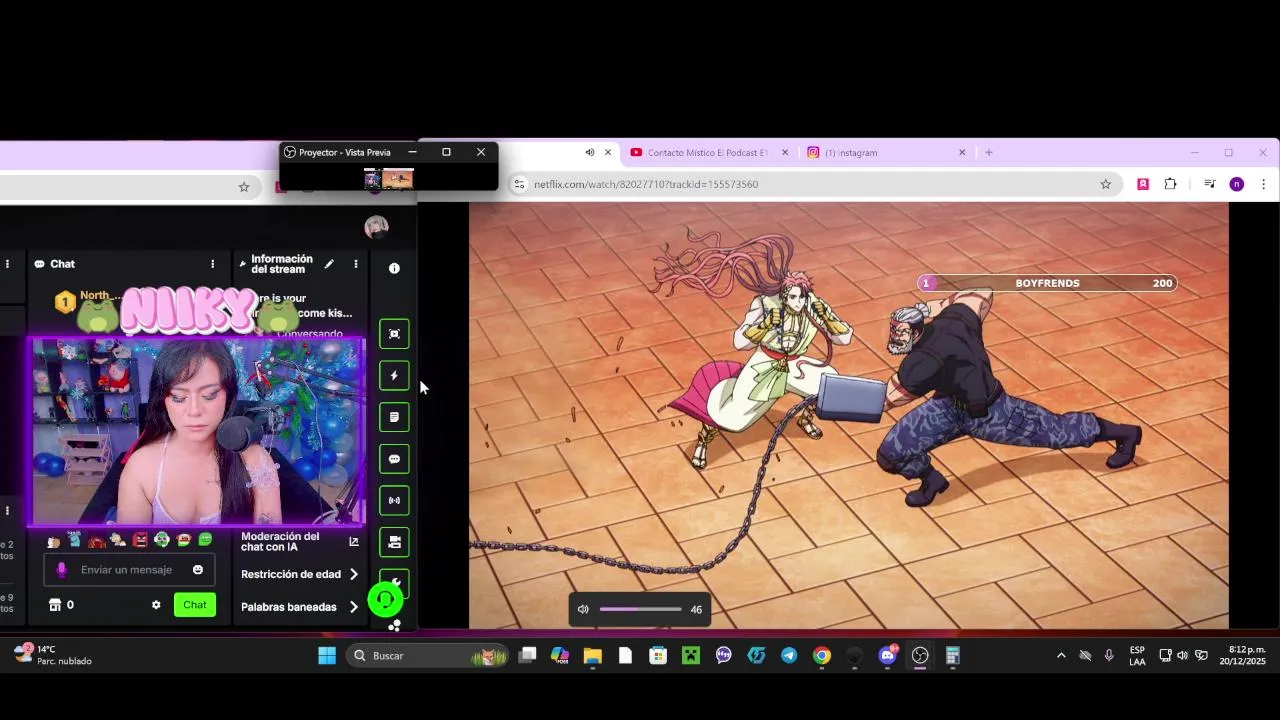Open the weather widget showing 14°C
The image size is (1280, 720).
(52, 655)
